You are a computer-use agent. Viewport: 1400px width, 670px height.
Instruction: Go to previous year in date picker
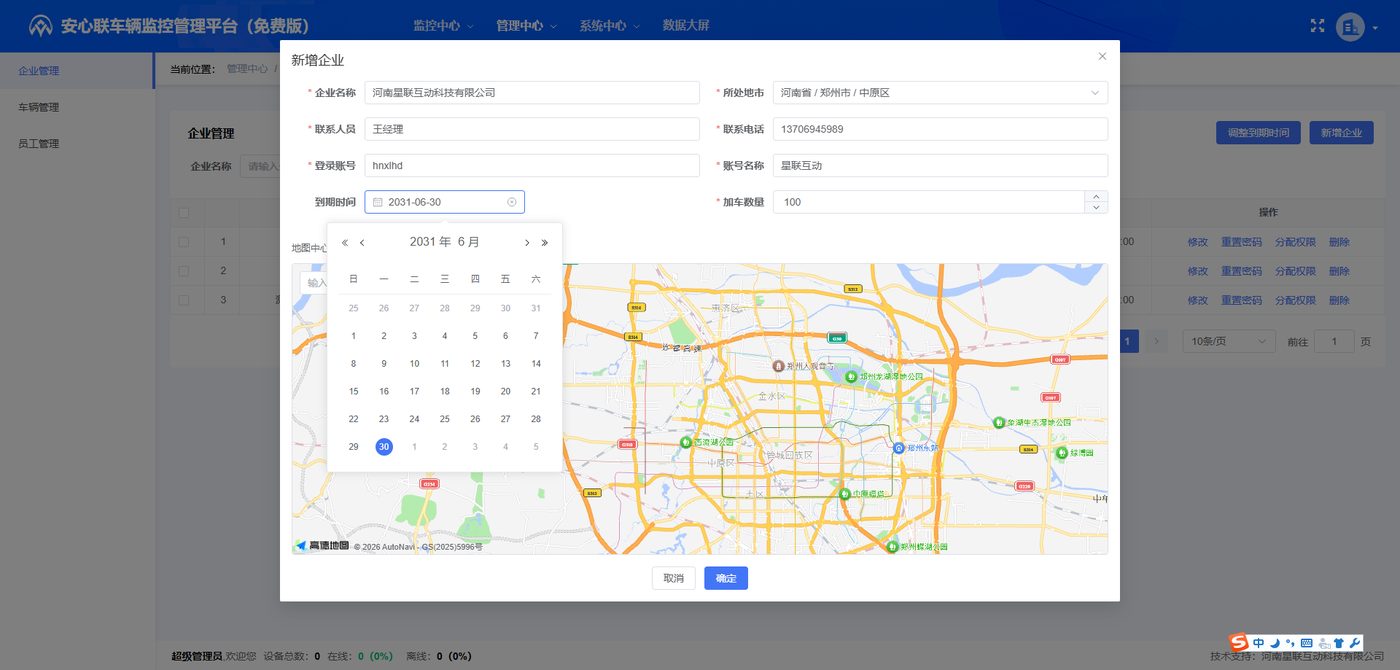pyautogui.click(x=345, y=242)
